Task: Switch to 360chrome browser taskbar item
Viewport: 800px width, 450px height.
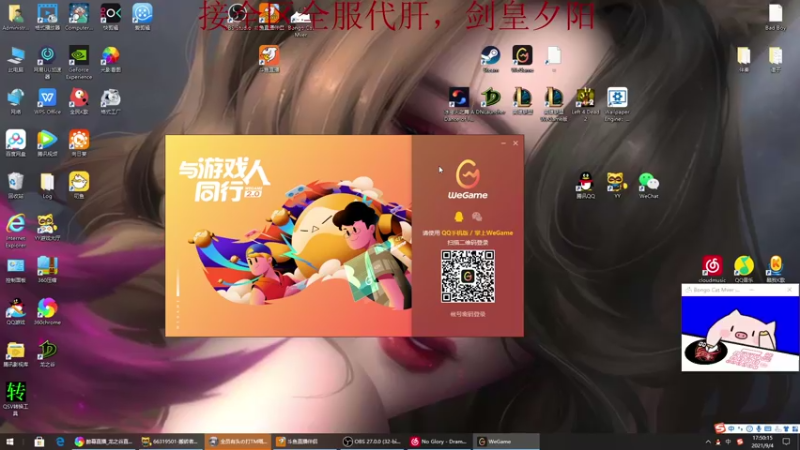Action: (103, 442)
